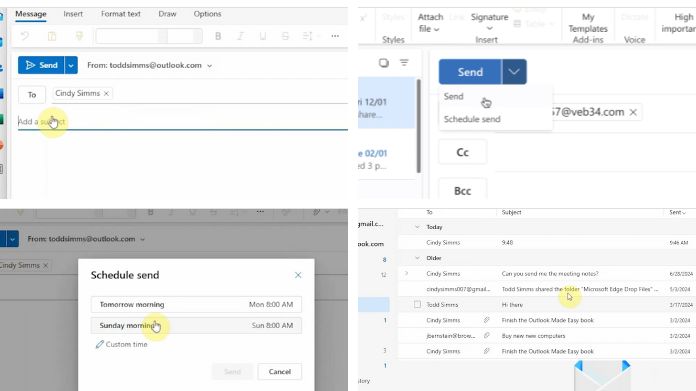Open 'Can you send me the meeting notes?' email
This screenshot has height=391, width=696.
tap(547, 274)
